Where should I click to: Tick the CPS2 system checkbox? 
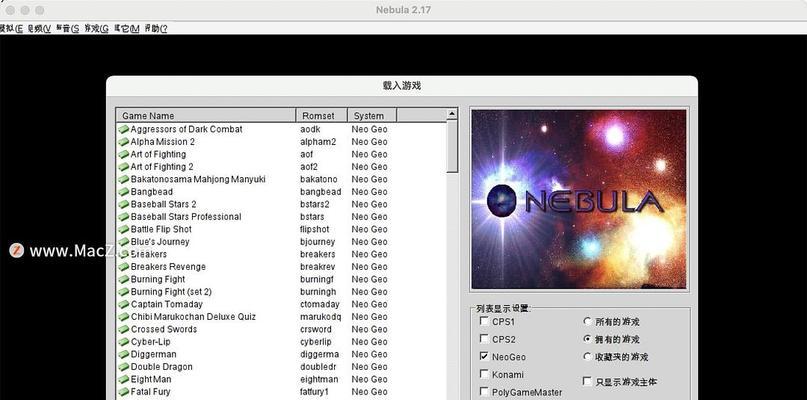coord(484,339)
